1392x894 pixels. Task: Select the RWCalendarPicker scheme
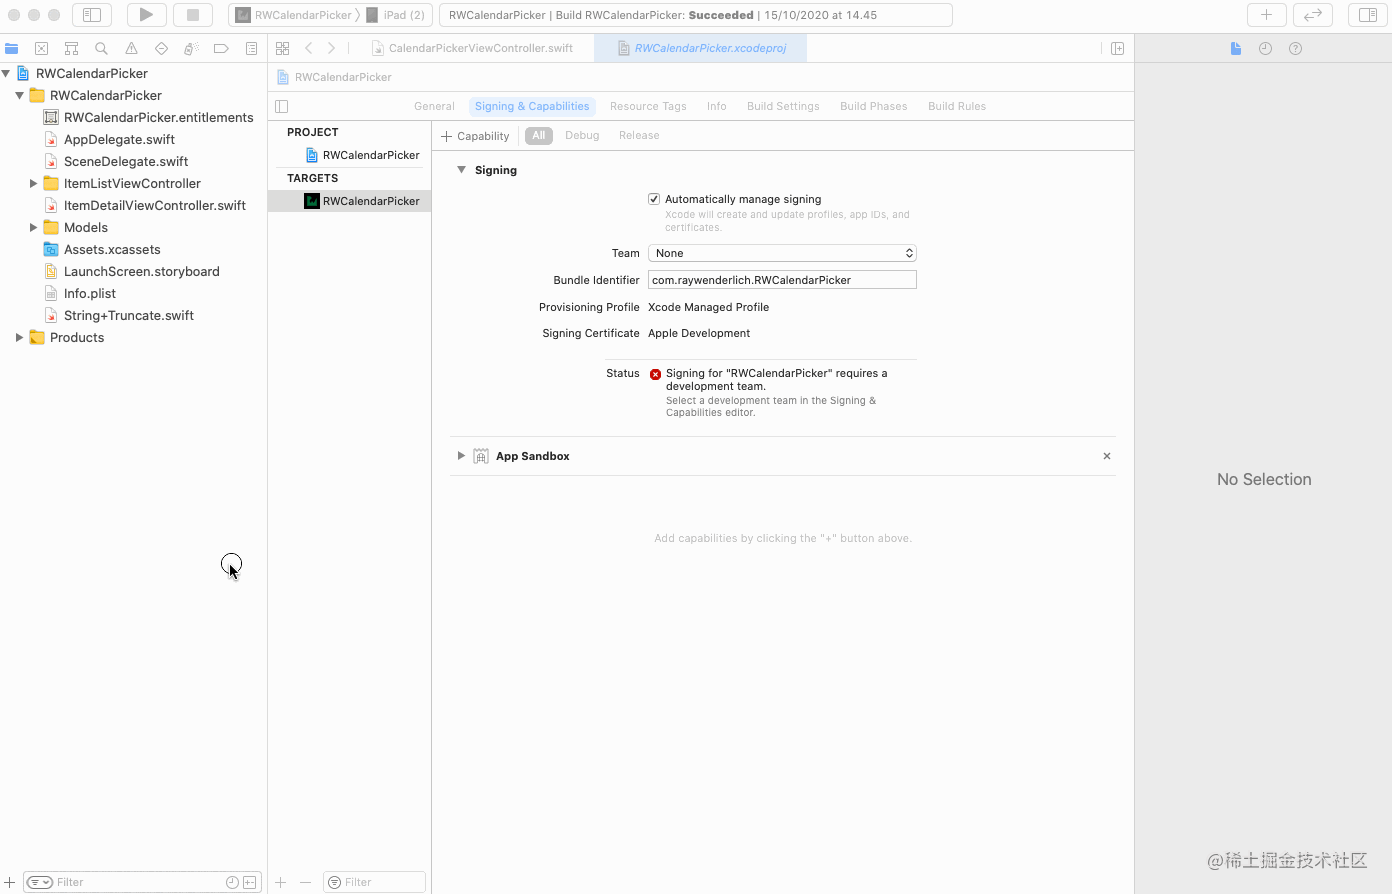point(294,15)
